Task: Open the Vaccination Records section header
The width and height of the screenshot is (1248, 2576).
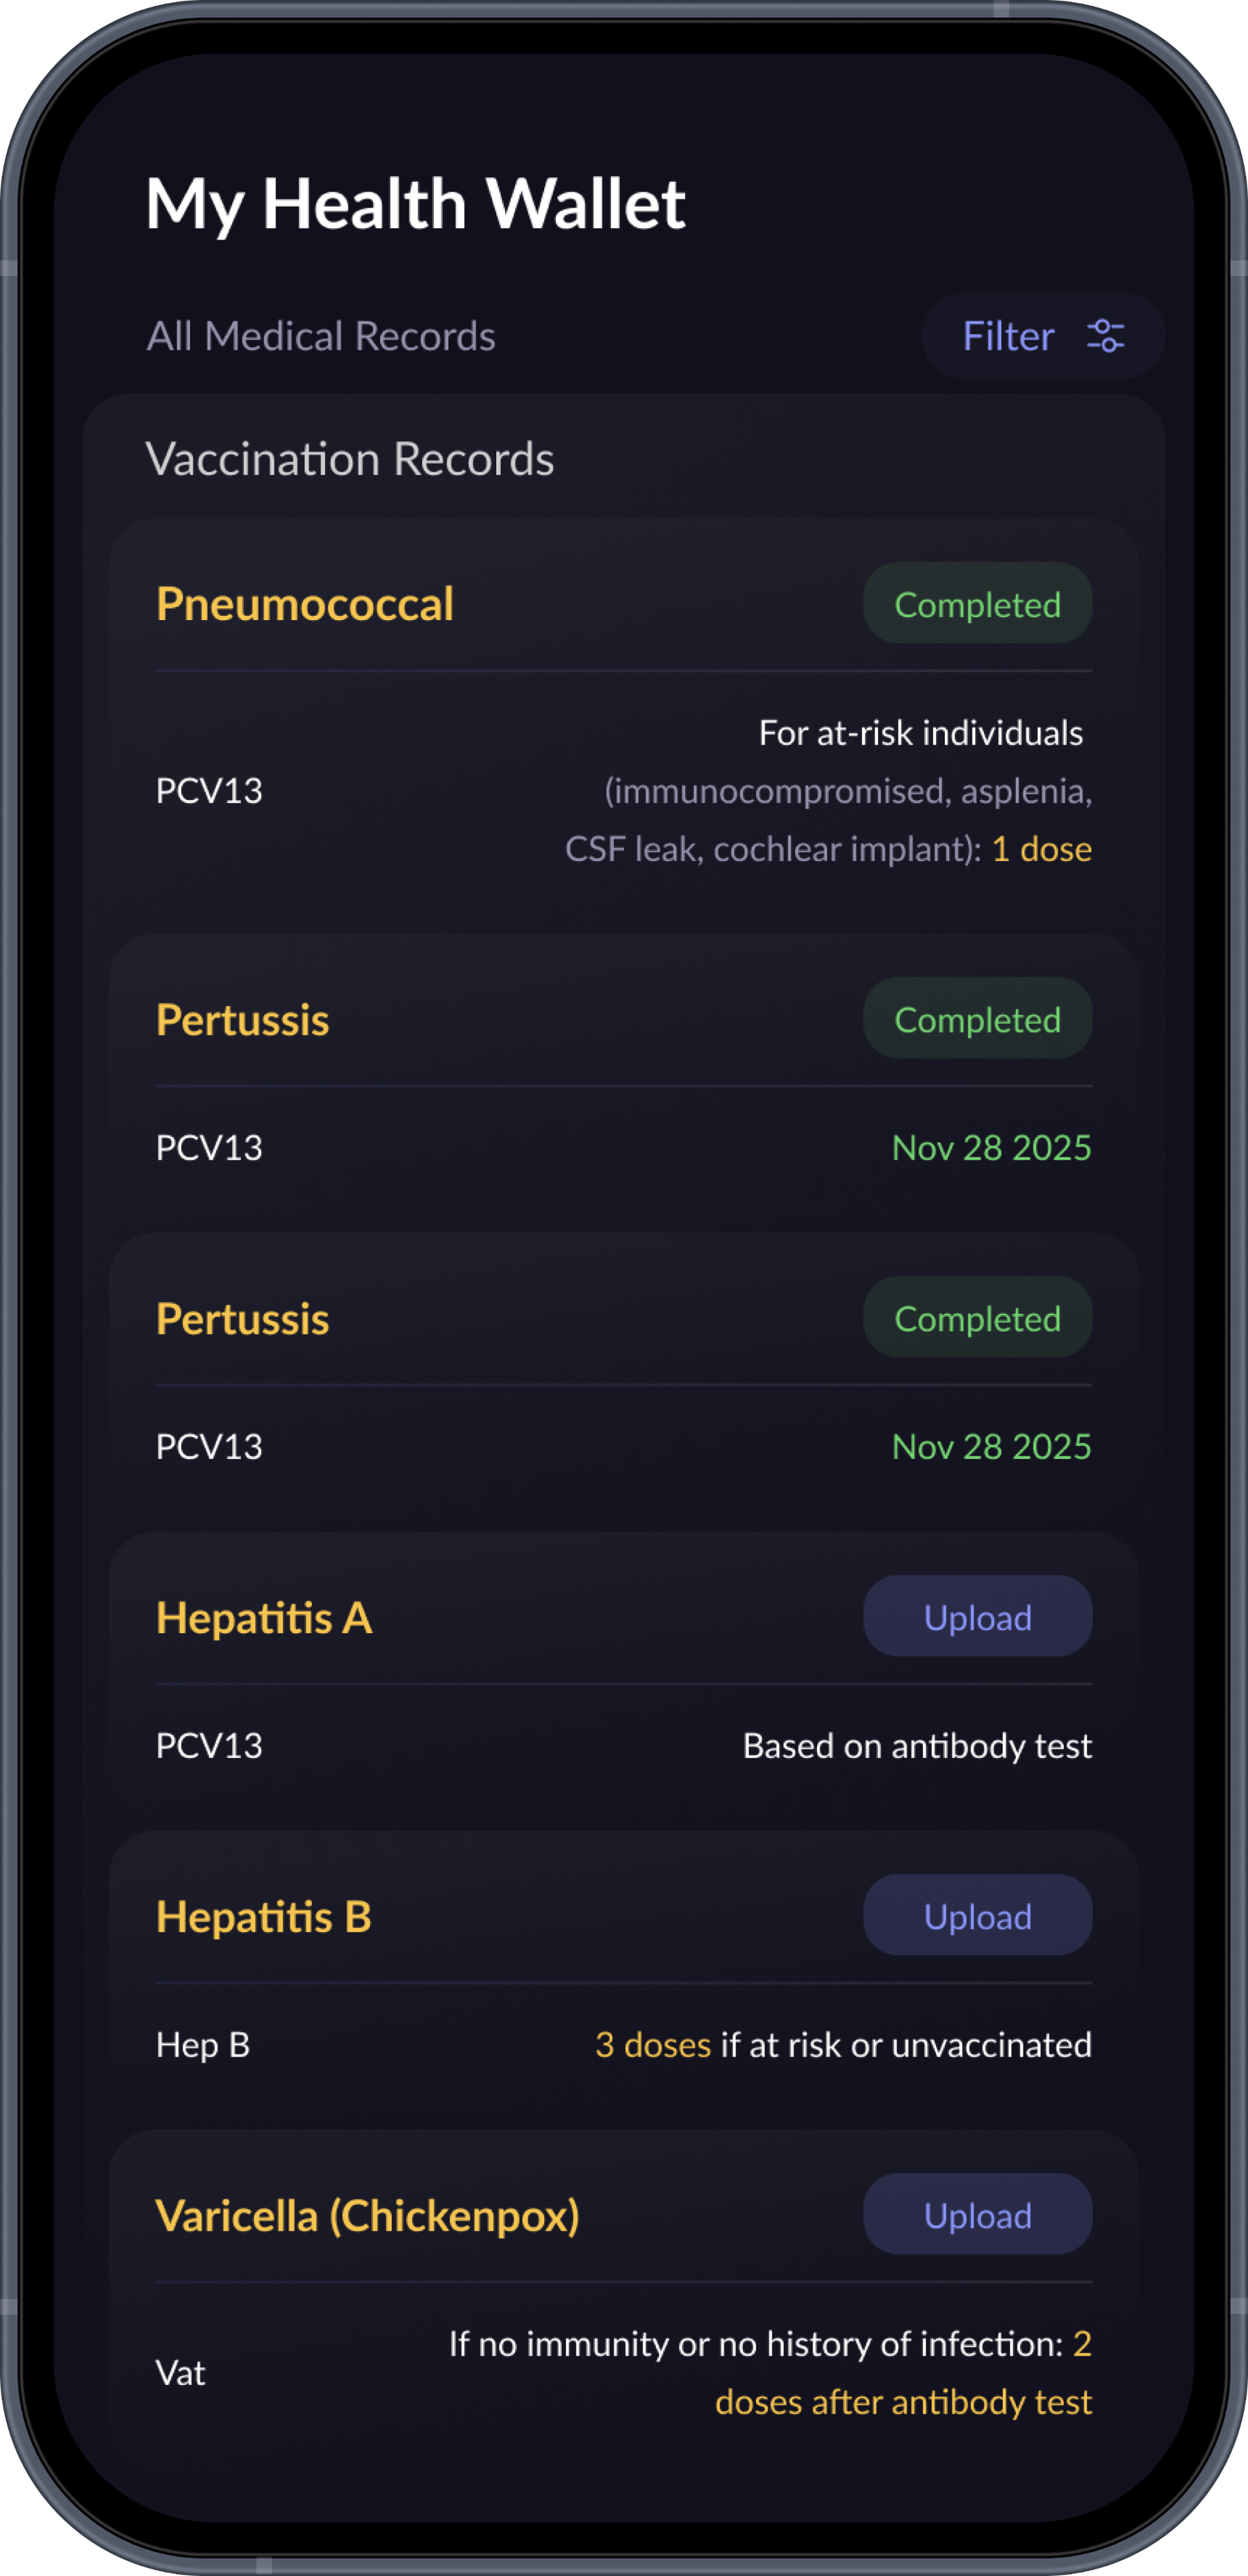Action: (x=351, y=459)
